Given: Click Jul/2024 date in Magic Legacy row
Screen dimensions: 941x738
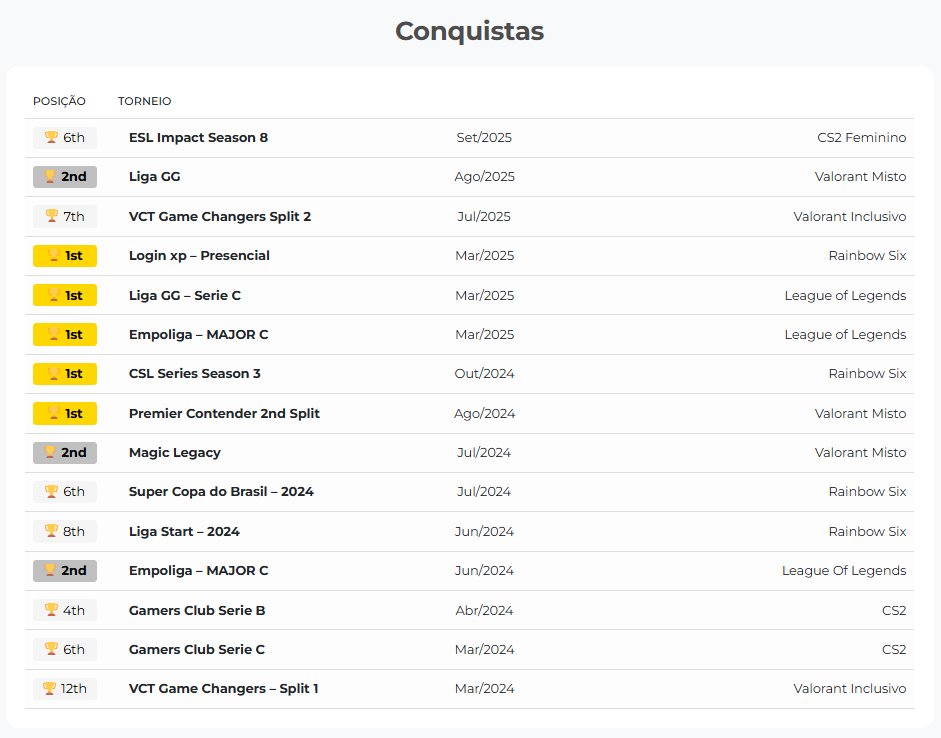Looking at the screenshot, I should tap(484, 452).
